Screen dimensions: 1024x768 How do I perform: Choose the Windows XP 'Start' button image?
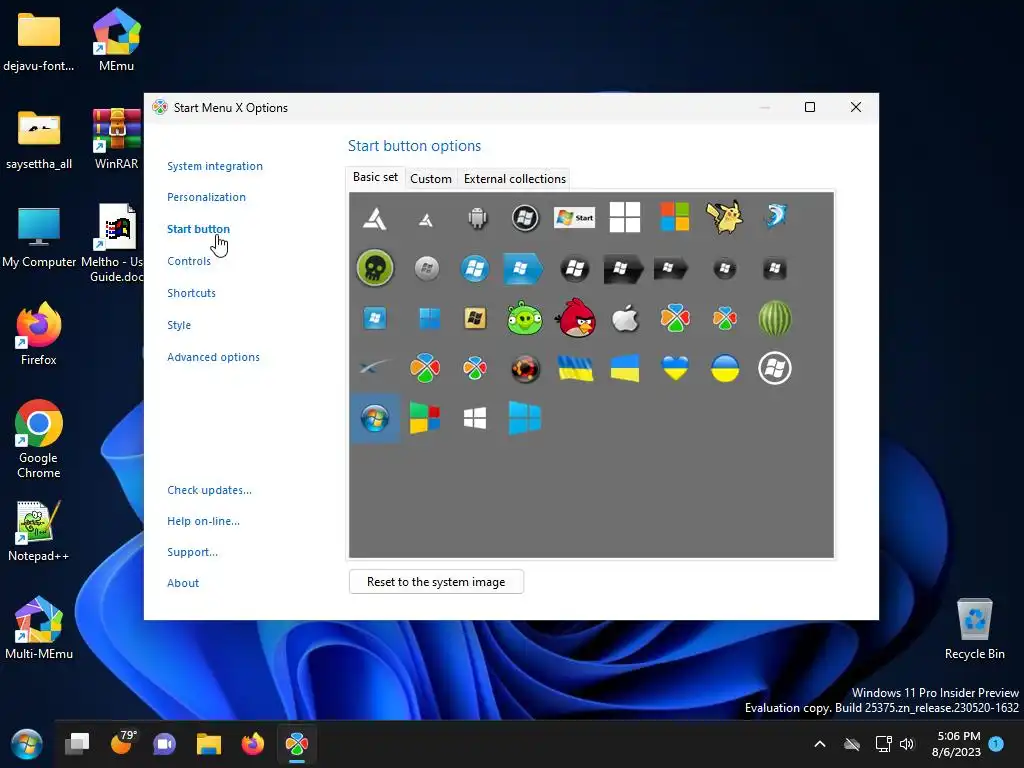pos(574,217)
